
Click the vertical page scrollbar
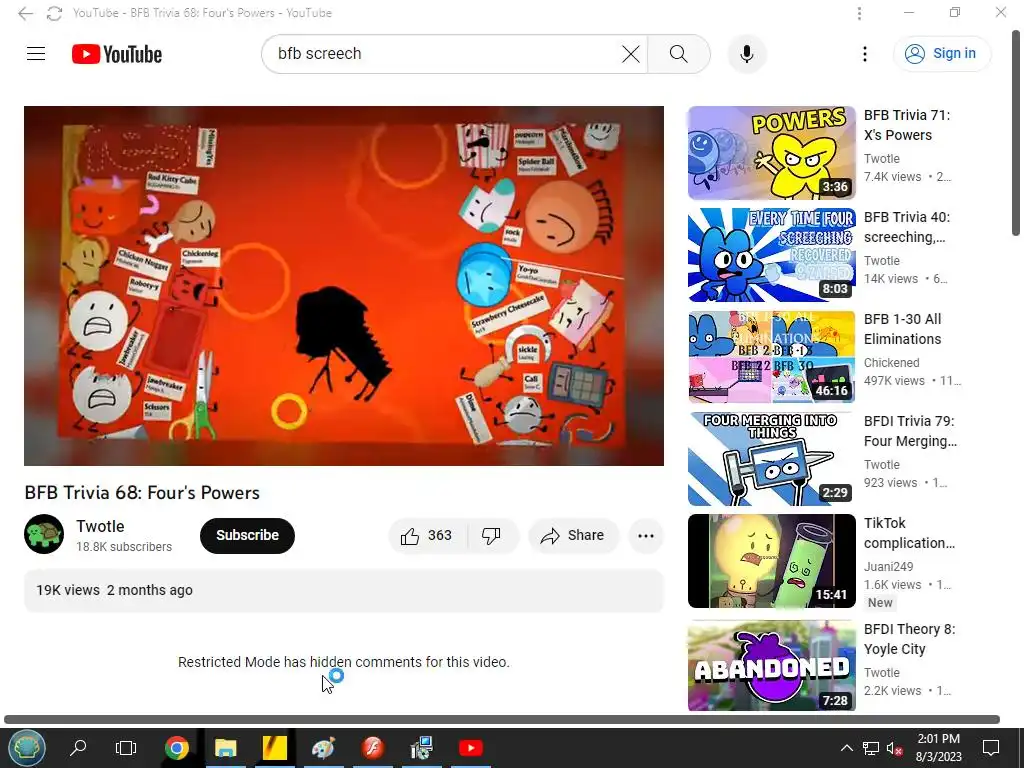click(1016, 134)
